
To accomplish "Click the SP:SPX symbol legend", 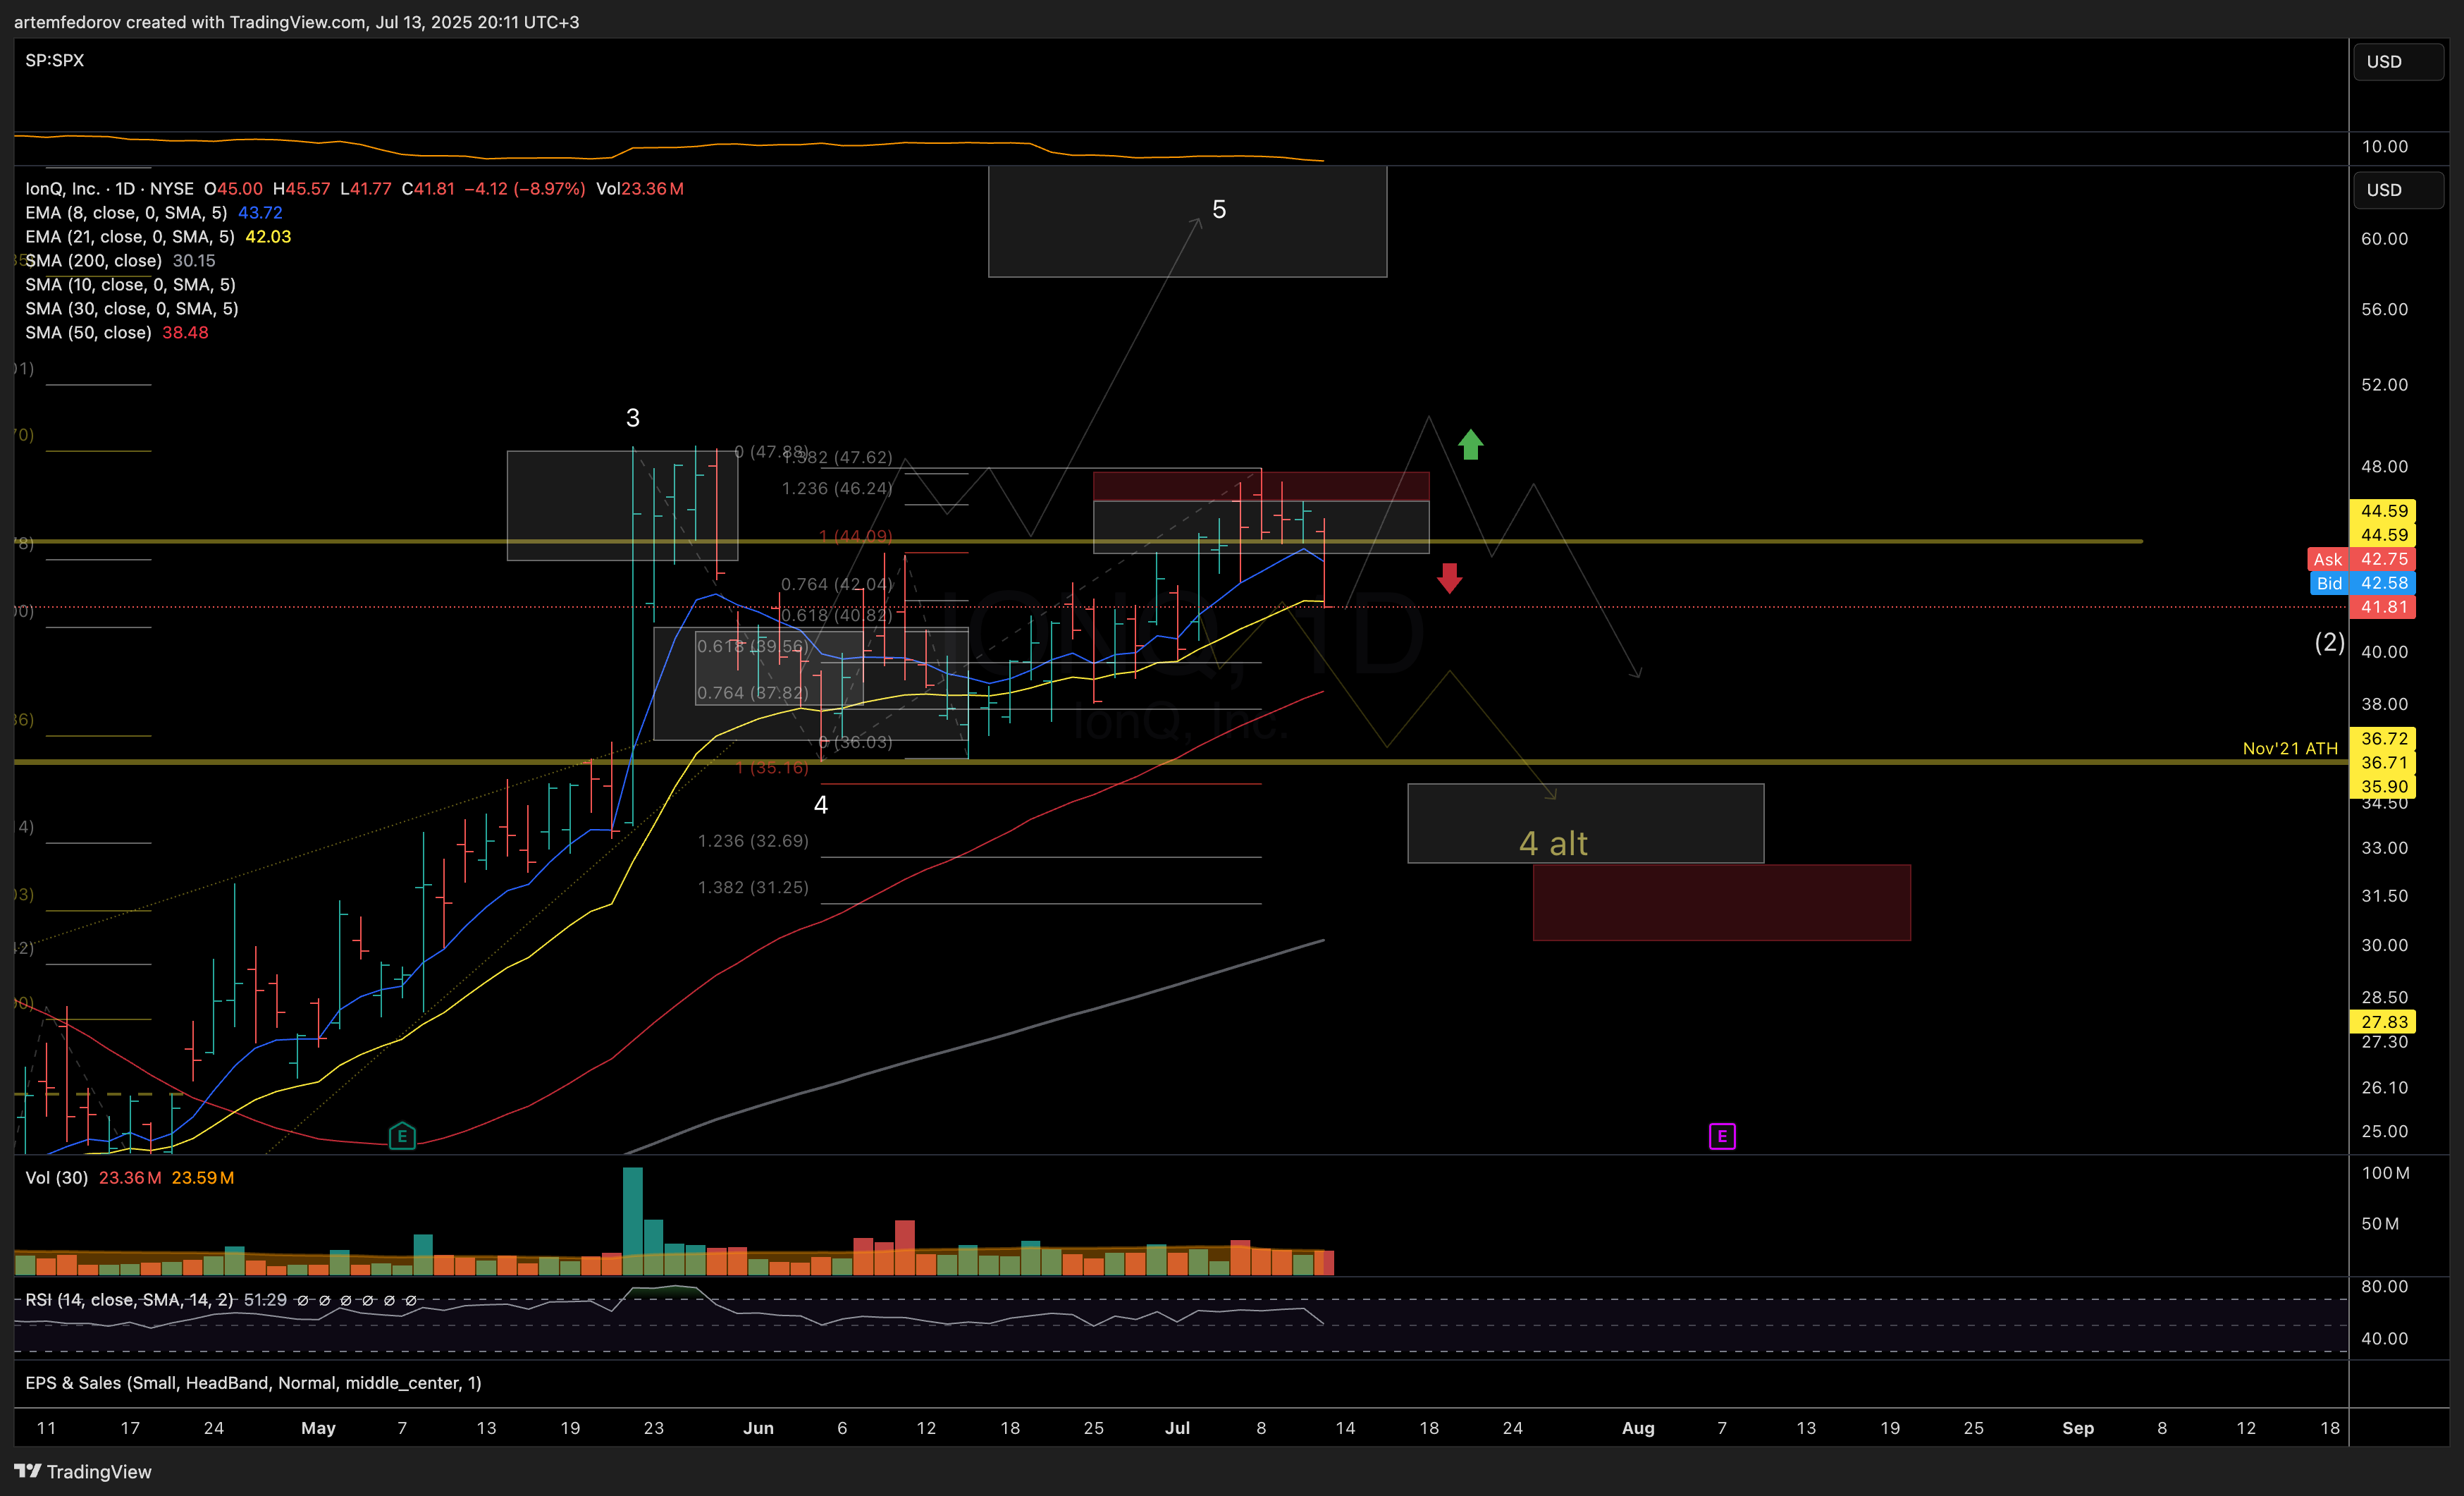I will coord(55,61).
